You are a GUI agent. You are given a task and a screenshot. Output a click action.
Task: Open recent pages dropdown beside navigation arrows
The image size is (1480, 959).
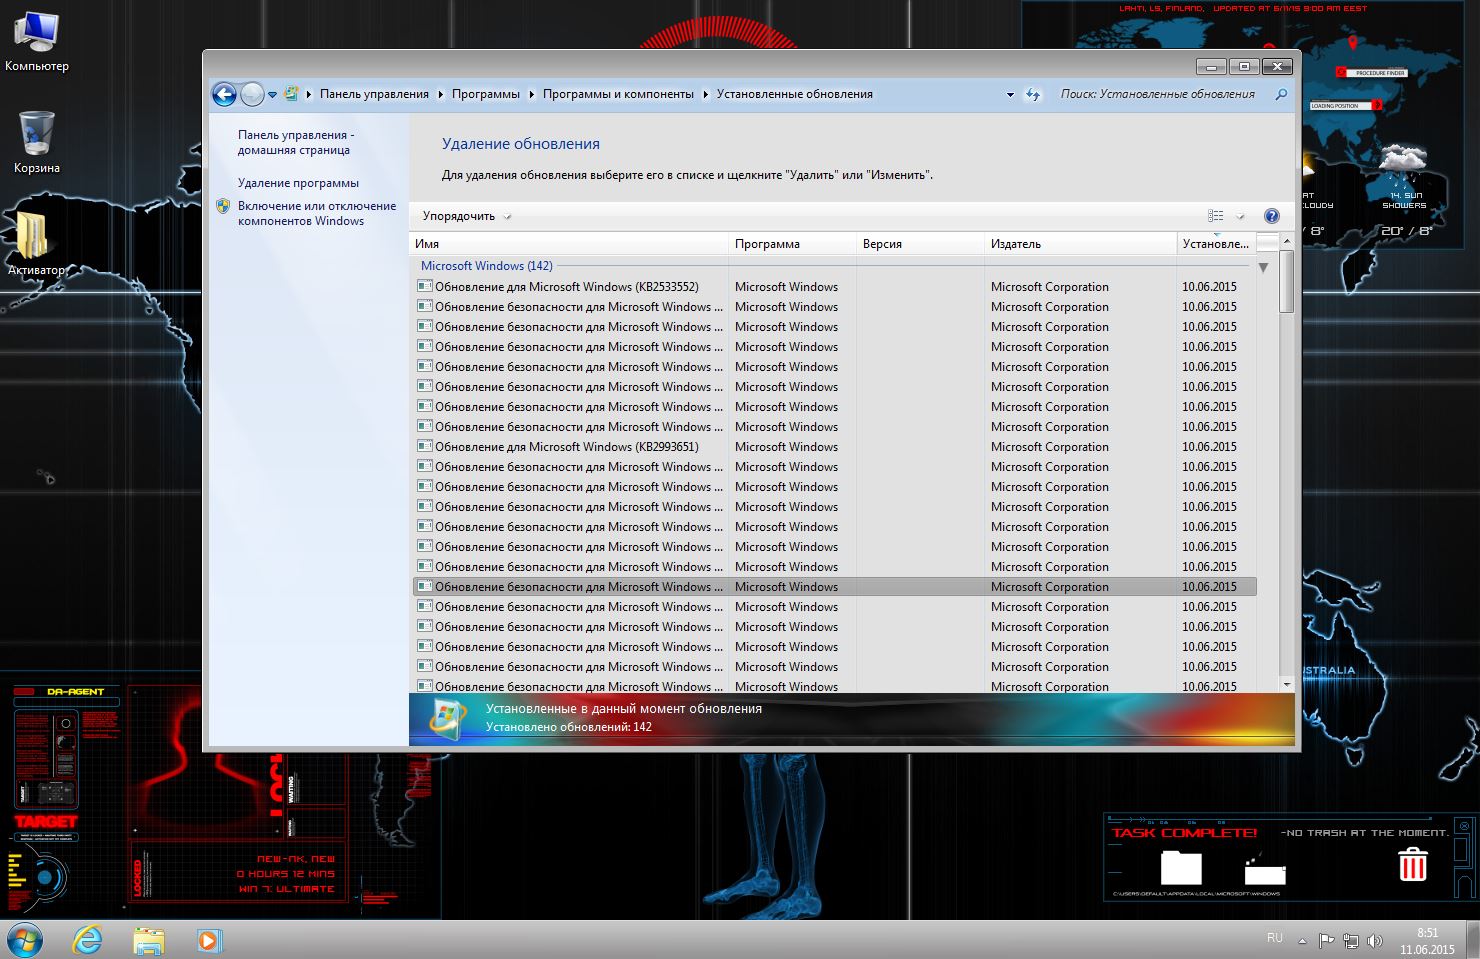tap(272, 95)
